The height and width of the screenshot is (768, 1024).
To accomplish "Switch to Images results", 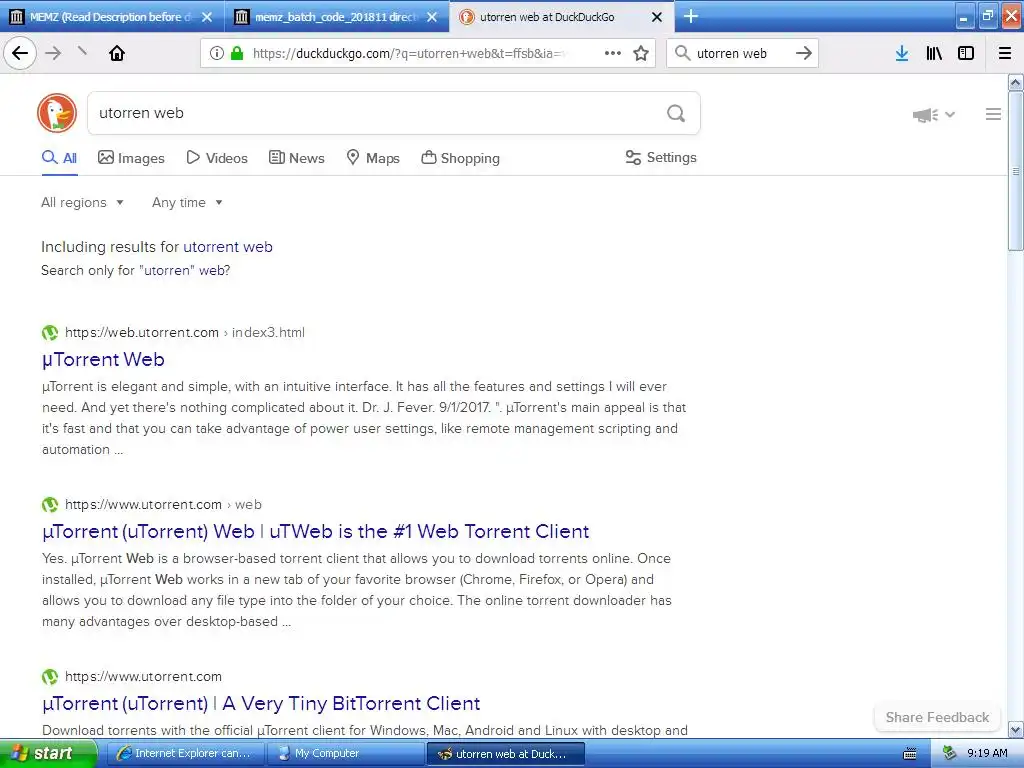I will click(x=131, y=158).
